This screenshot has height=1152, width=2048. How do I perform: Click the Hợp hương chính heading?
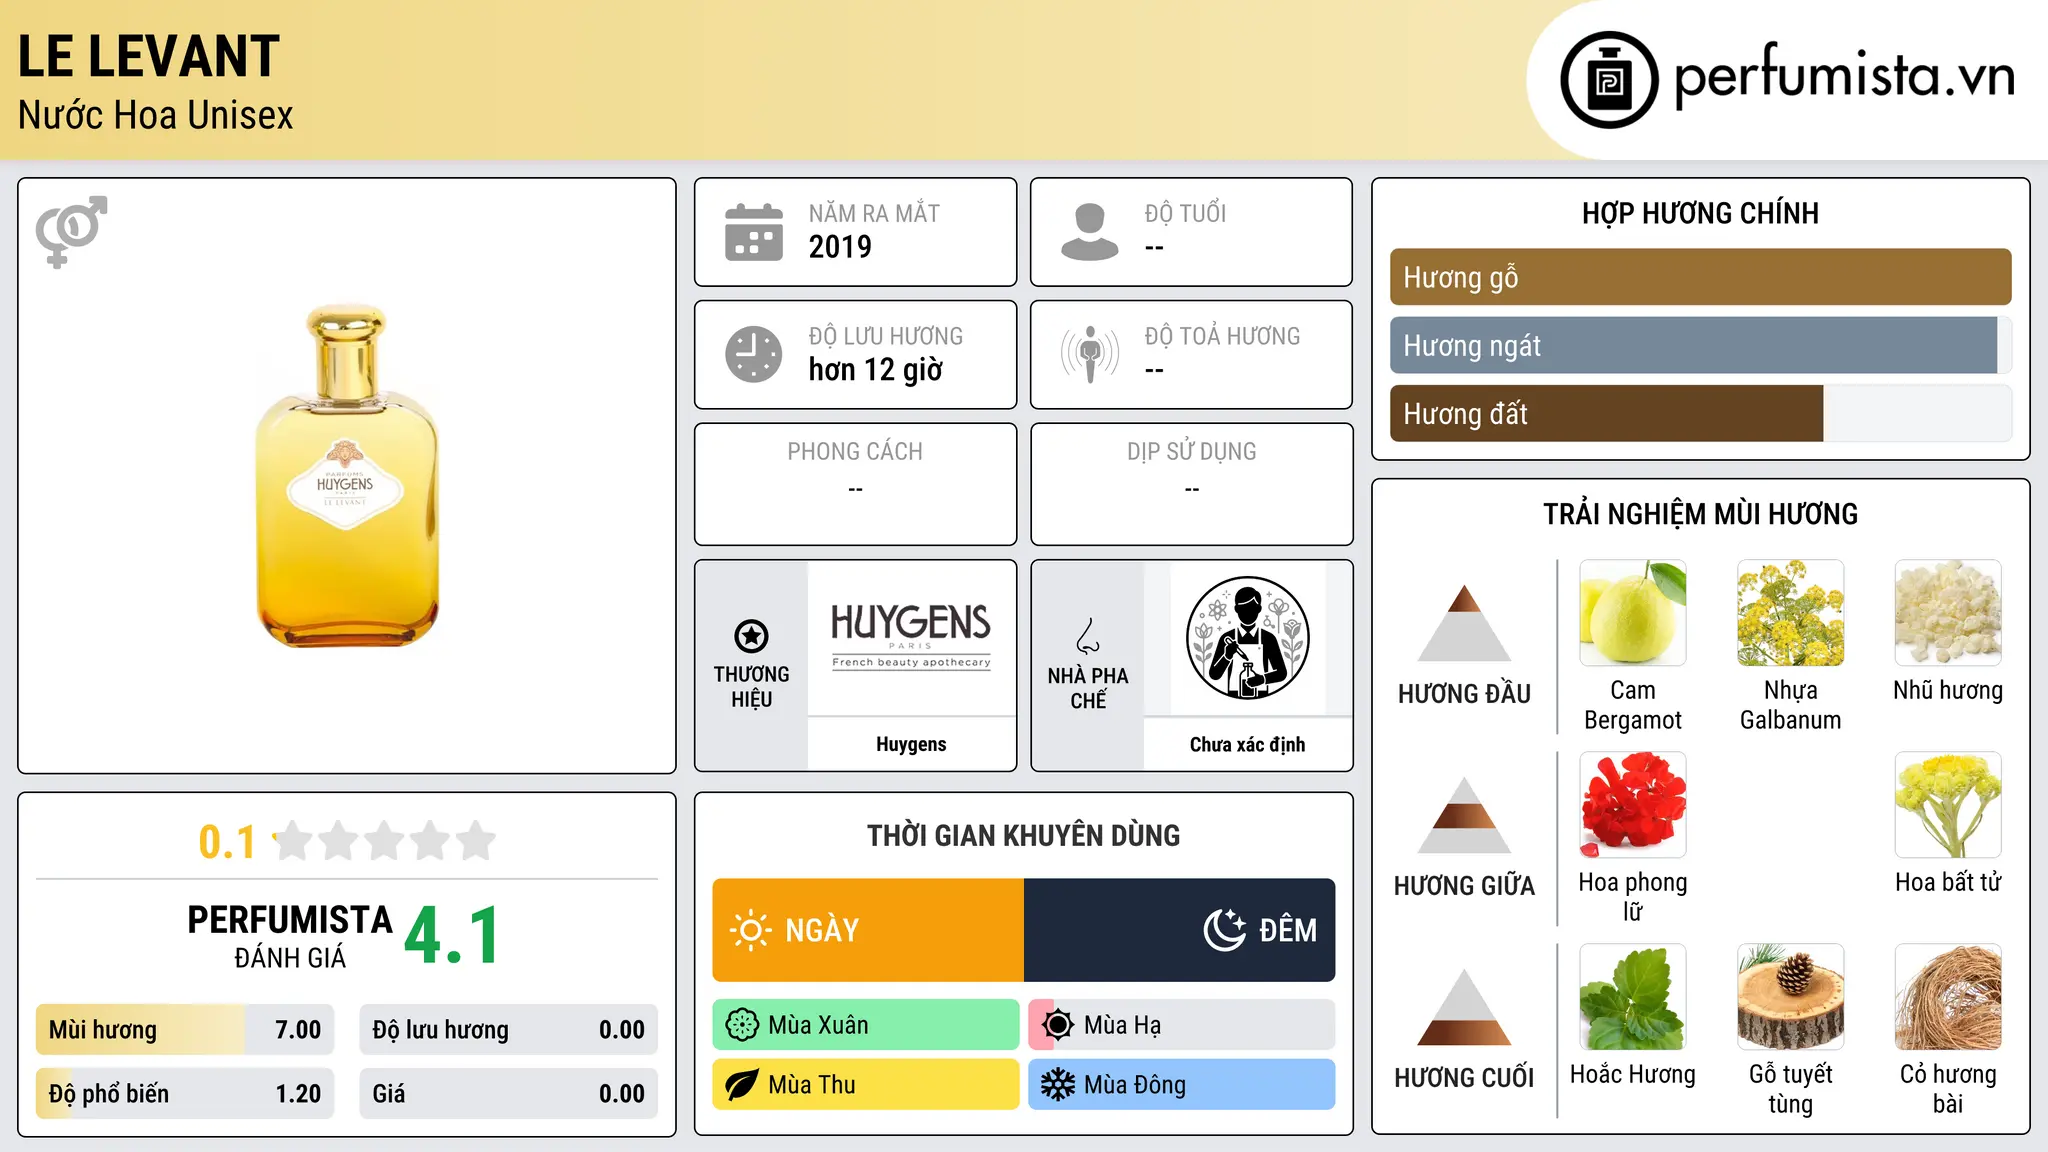(x=1700, y=213)
